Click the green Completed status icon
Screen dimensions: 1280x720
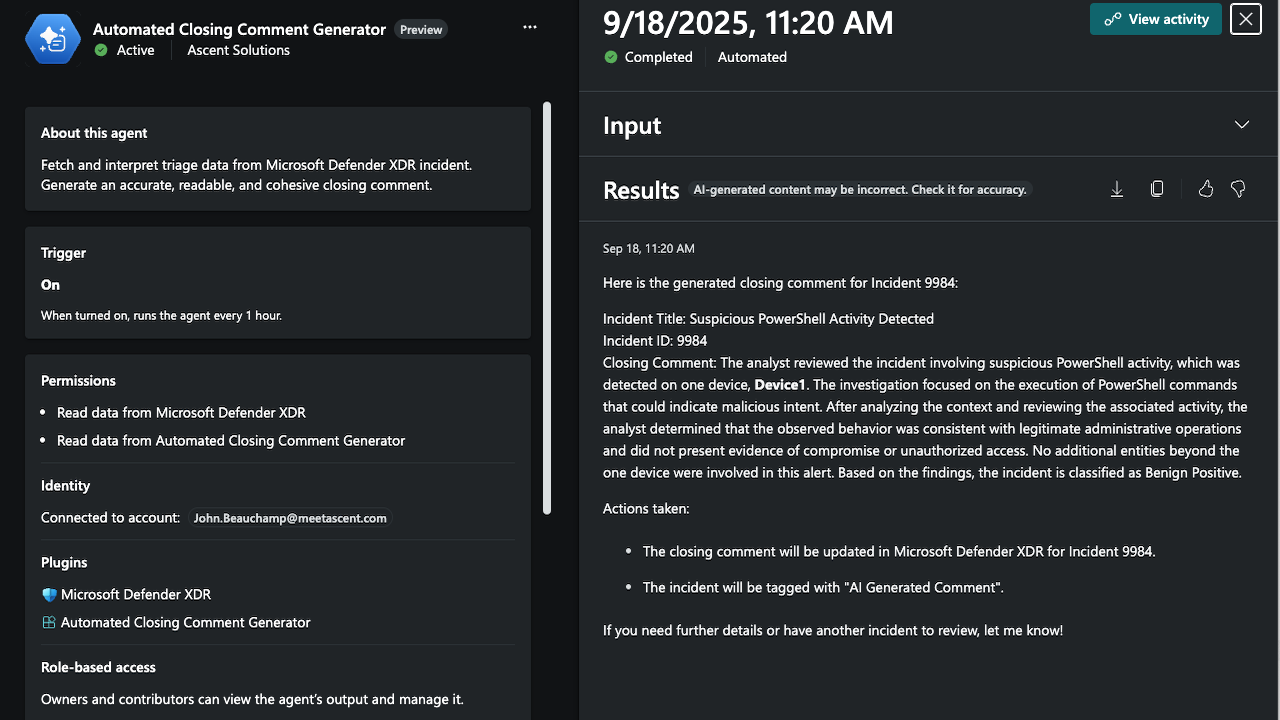(x=611, y=57)
